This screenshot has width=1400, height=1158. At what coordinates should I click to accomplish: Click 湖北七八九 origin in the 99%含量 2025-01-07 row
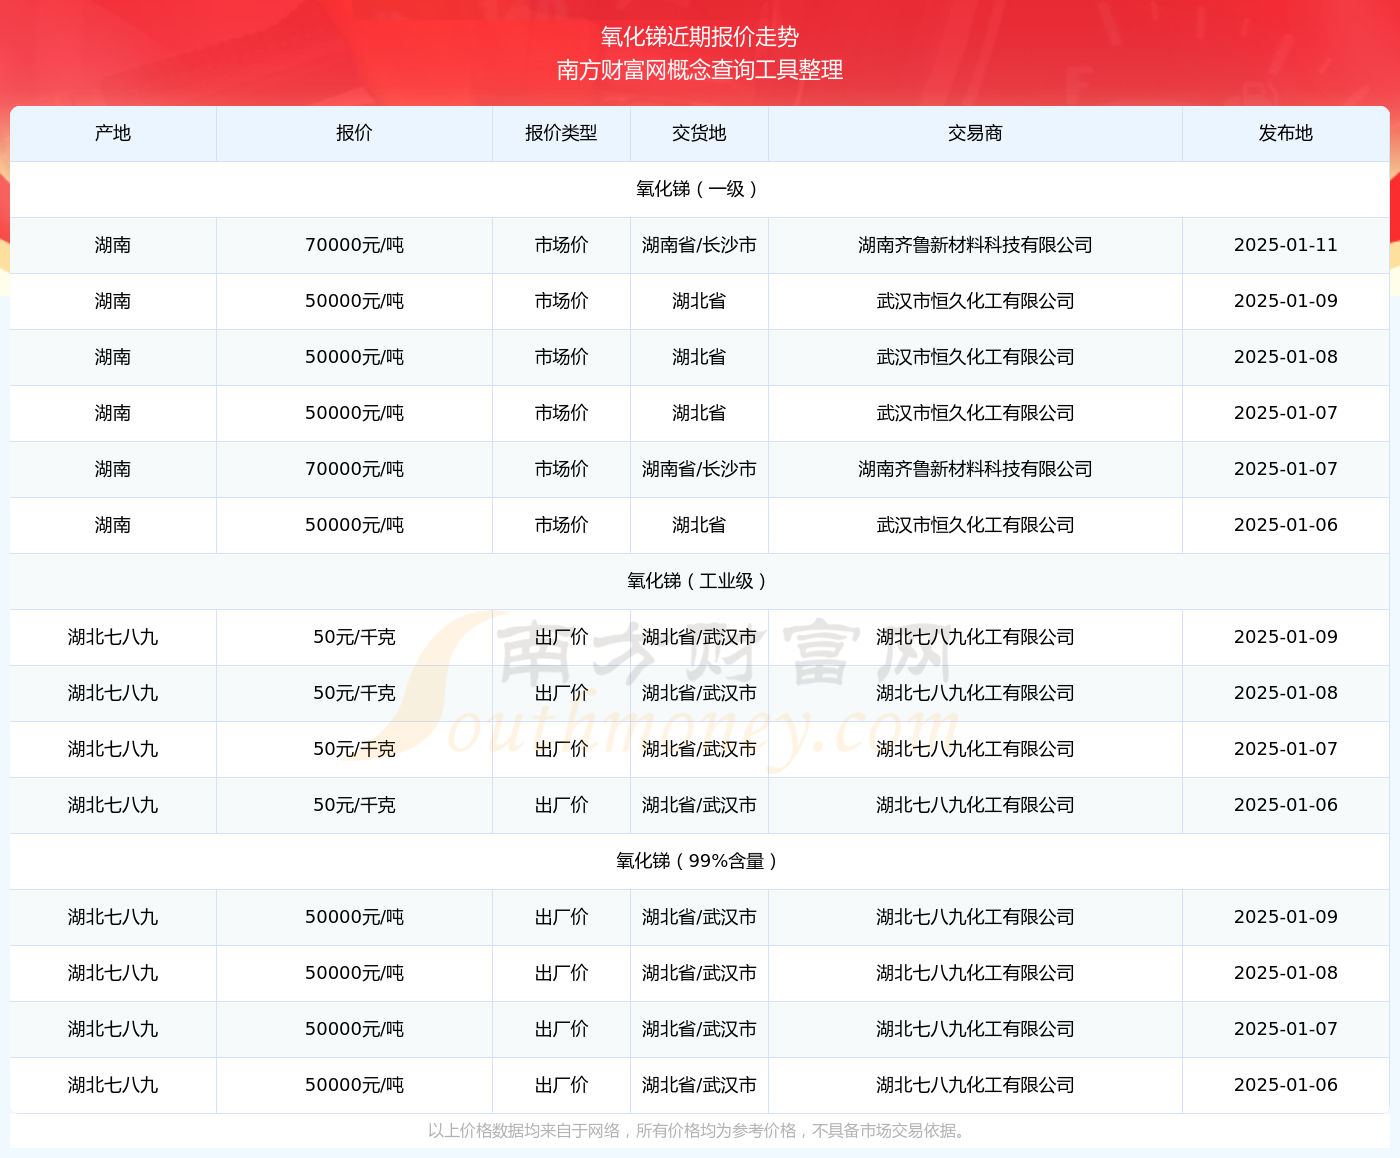pos(113,1029)
